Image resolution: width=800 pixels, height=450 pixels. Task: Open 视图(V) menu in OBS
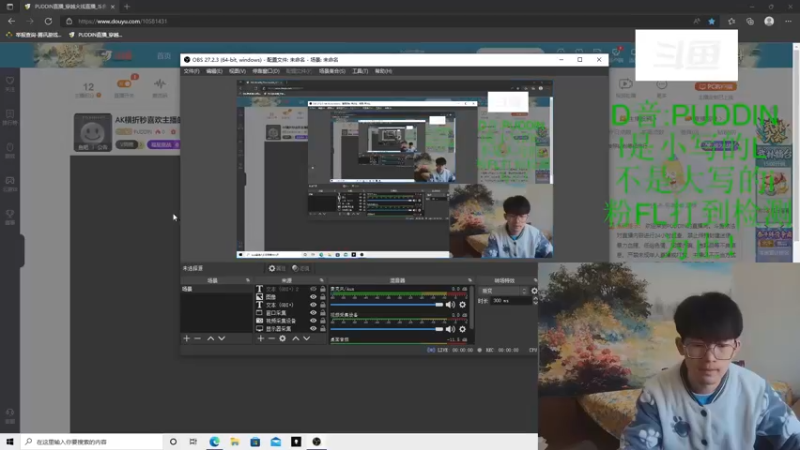click(x=237, y=71)
